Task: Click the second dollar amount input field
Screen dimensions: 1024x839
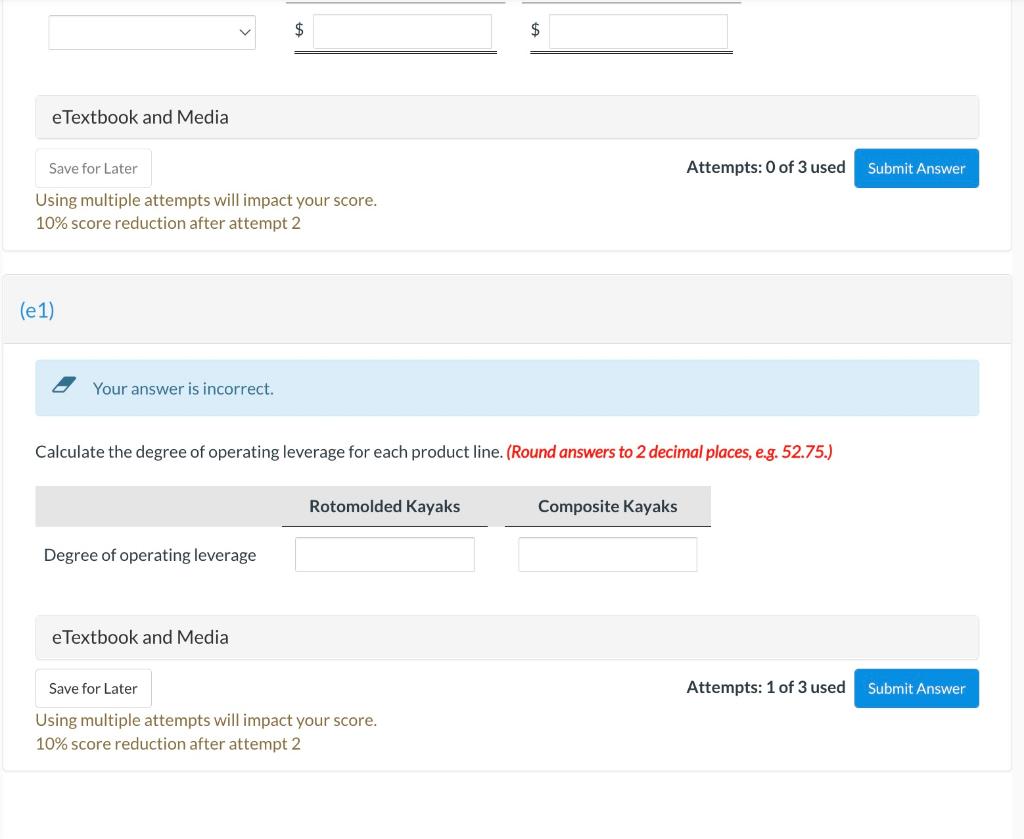Action: 638,30
